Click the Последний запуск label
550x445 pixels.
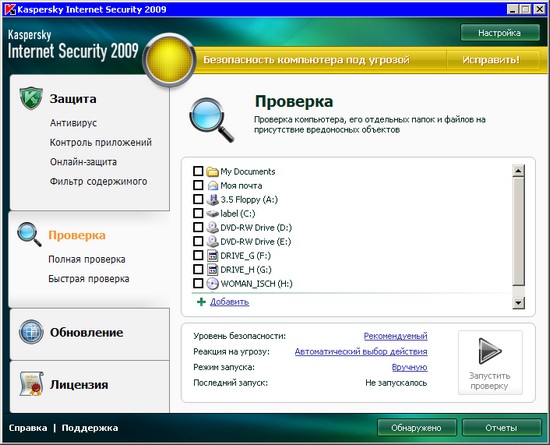[230, 383]
